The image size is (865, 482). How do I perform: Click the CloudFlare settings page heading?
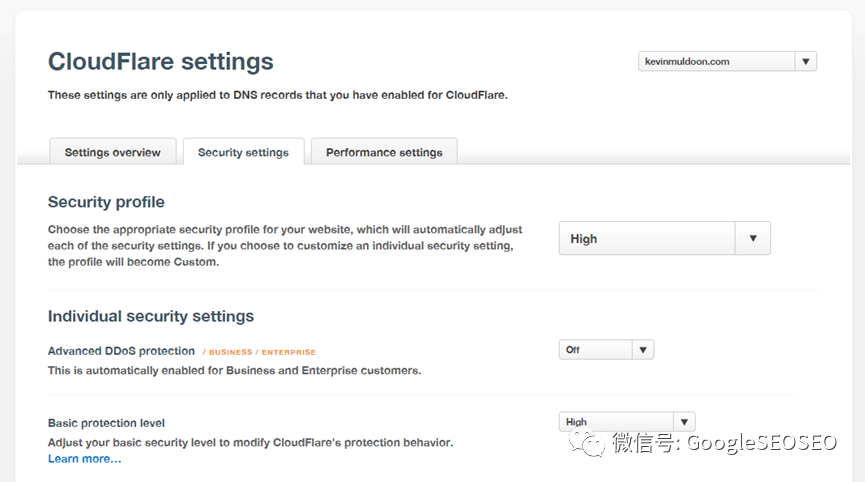coord(161,61)
